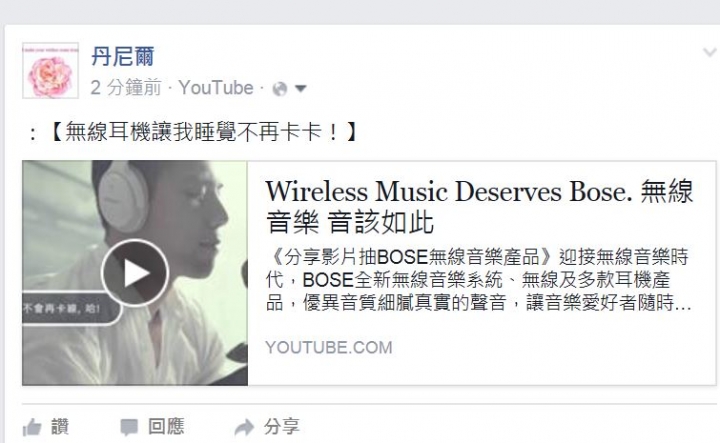This screenshot has height=443, width=720.
Task: Open post options chevron at top right
Action: click(710, 52)
